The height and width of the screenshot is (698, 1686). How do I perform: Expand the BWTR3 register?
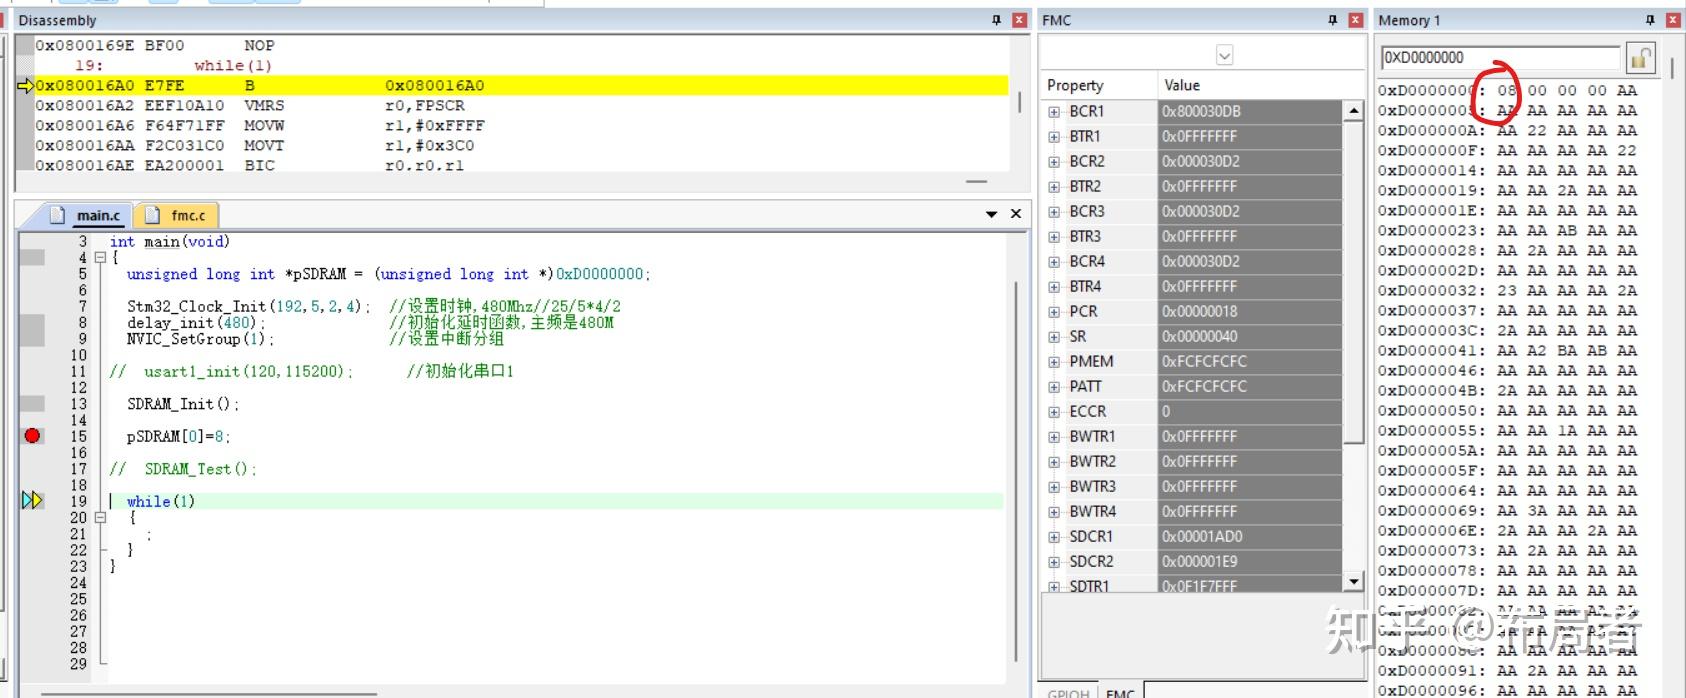(x=1054, y=486)
